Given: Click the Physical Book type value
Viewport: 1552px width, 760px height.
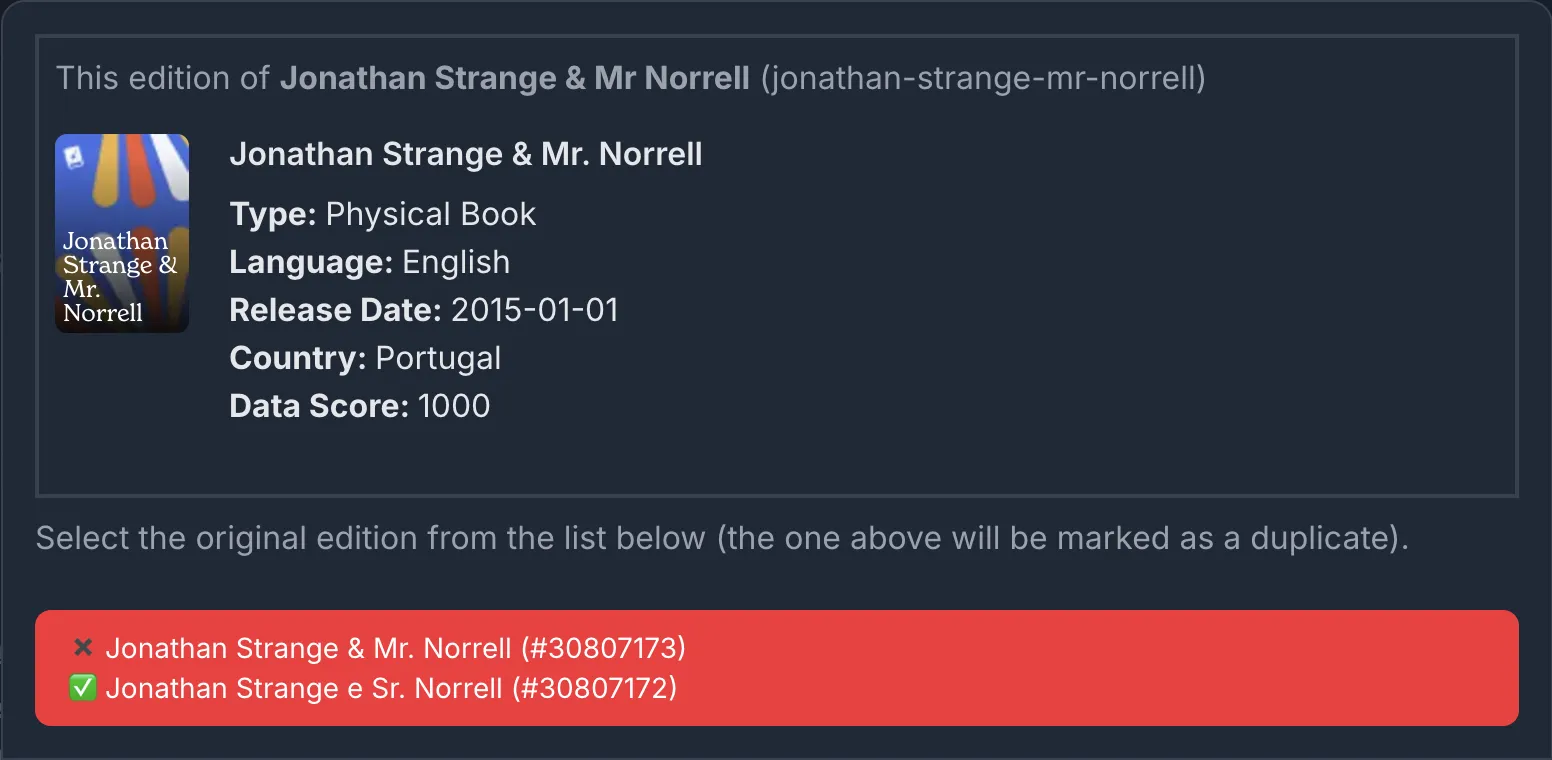Looking at the screenshot, I should (431, 214).
